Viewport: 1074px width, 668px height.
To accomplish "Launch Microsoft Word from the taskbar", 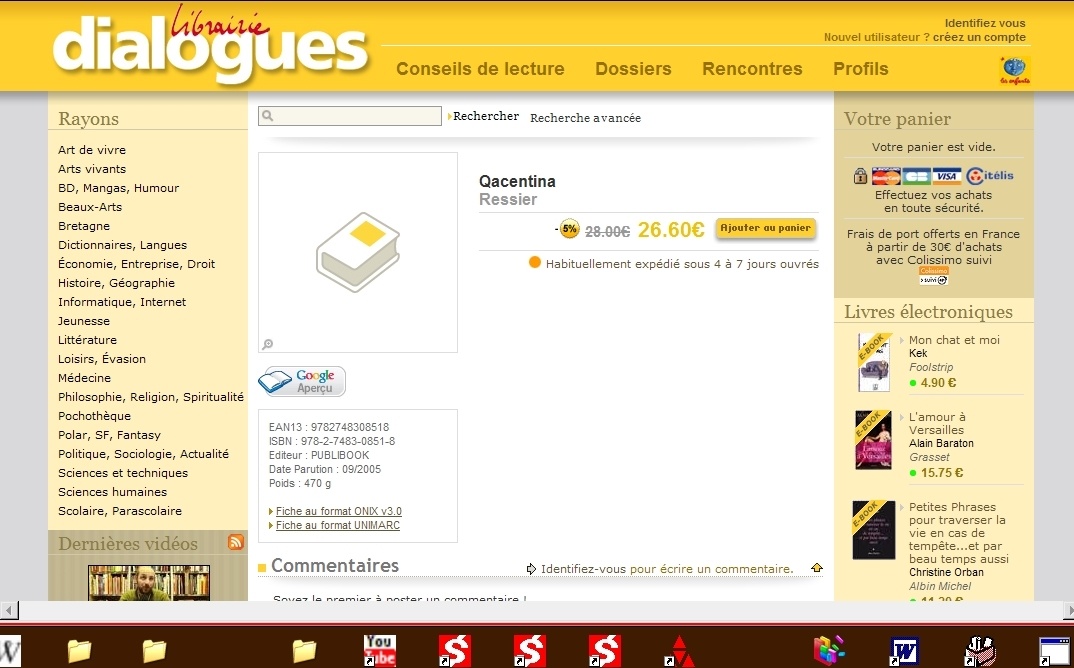I will click(904, 650).
